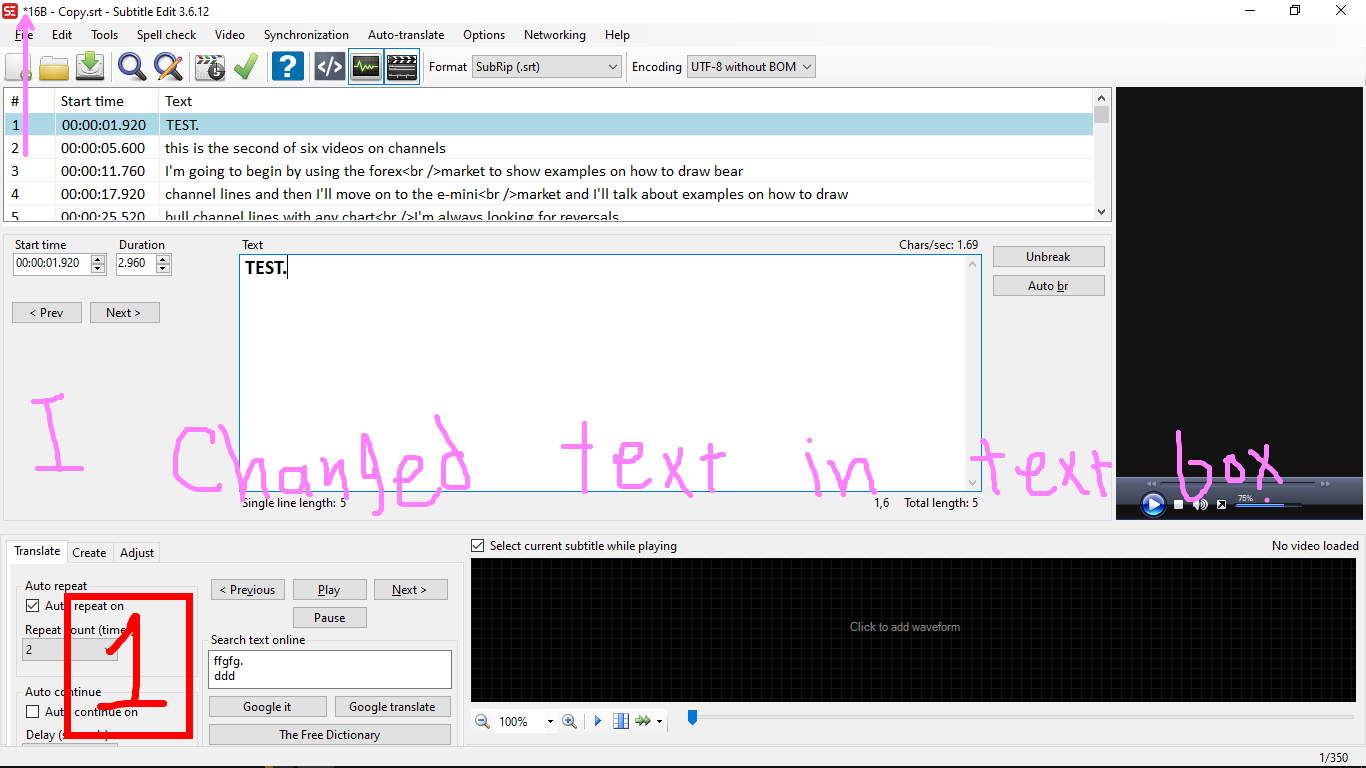1366x768 pixels.
Task: Open the Synchronization menu
Action: pos(306,34)
